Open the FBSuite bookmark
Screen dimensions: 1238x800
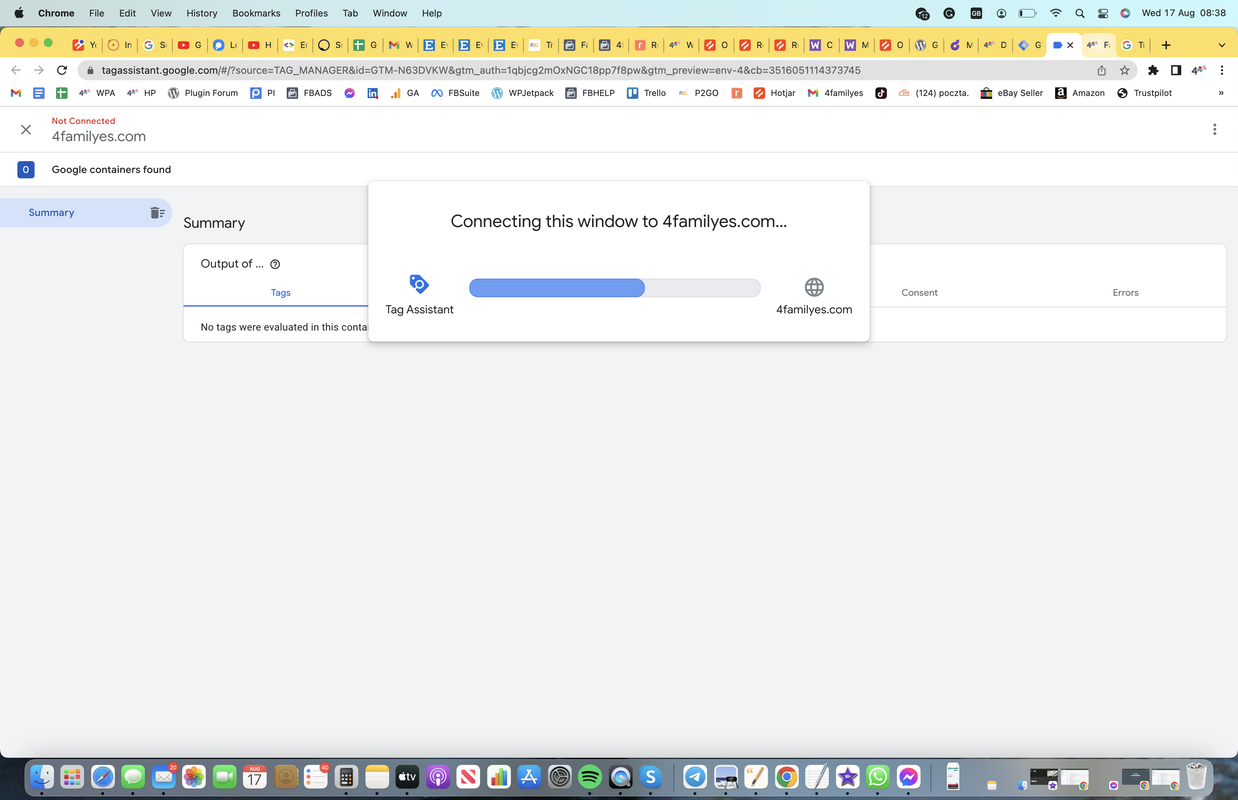pyautogui.click(x=455, y=93)
